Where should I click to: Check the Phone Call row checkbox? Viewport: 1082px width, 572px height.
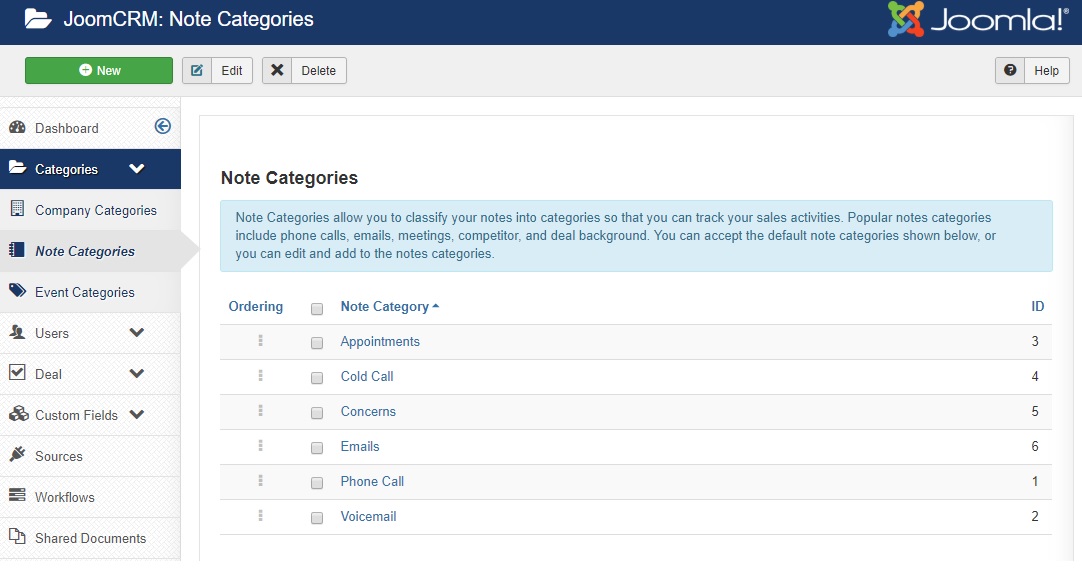(x=317, y=483)
